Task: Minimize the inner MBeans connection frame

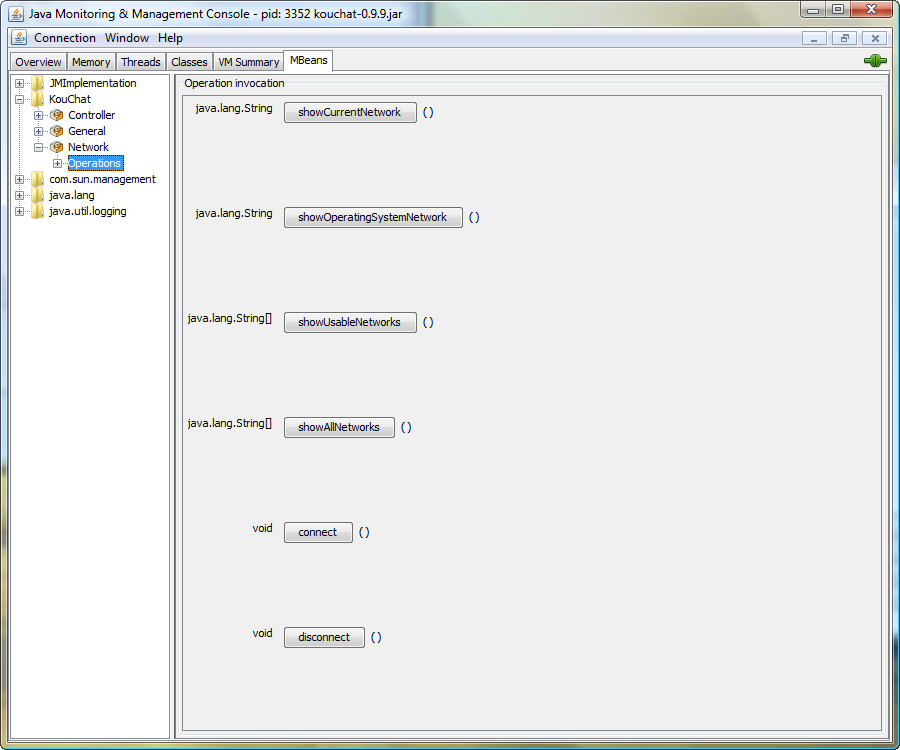Action: (x=814, y=38)
